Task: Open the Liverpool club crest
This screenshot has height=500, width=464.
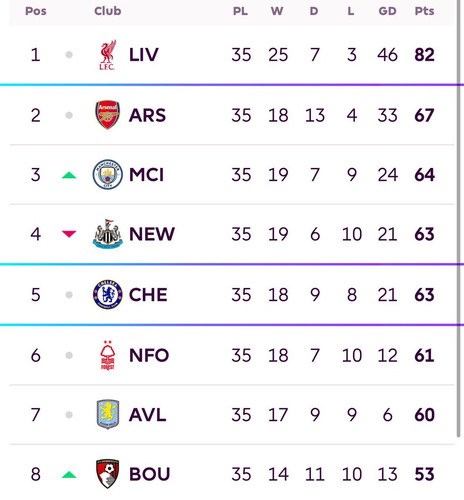Action: coord(107,55)
